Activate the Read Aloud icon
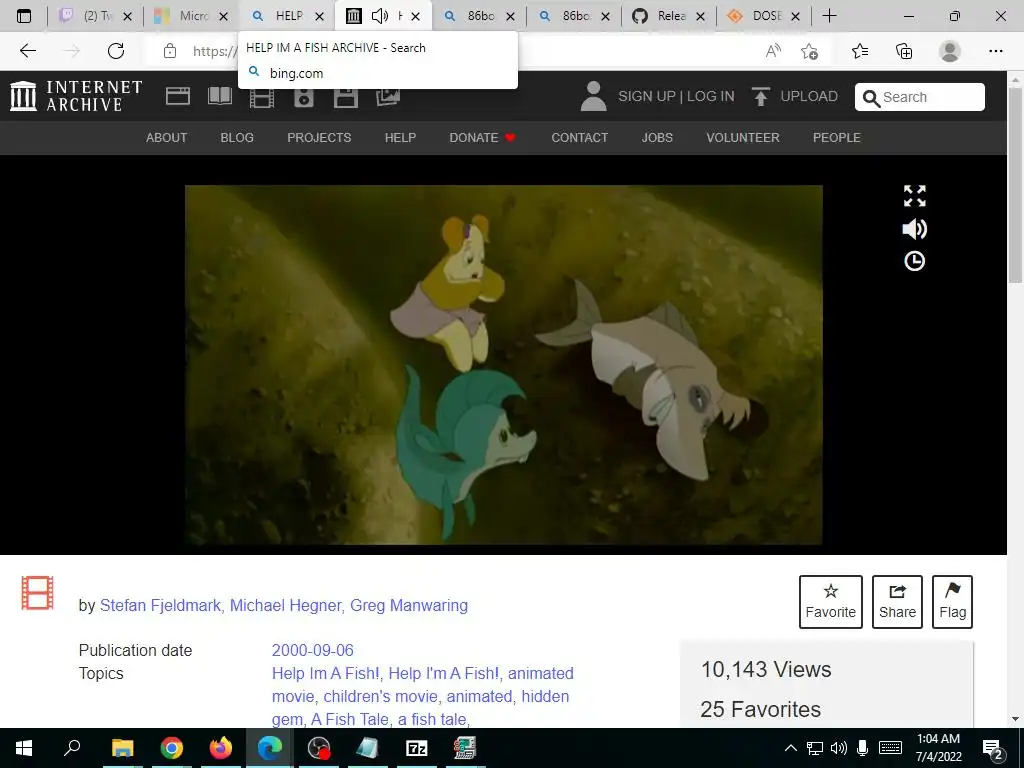The height and width of the screenshot is (768, 1024). 773,50
